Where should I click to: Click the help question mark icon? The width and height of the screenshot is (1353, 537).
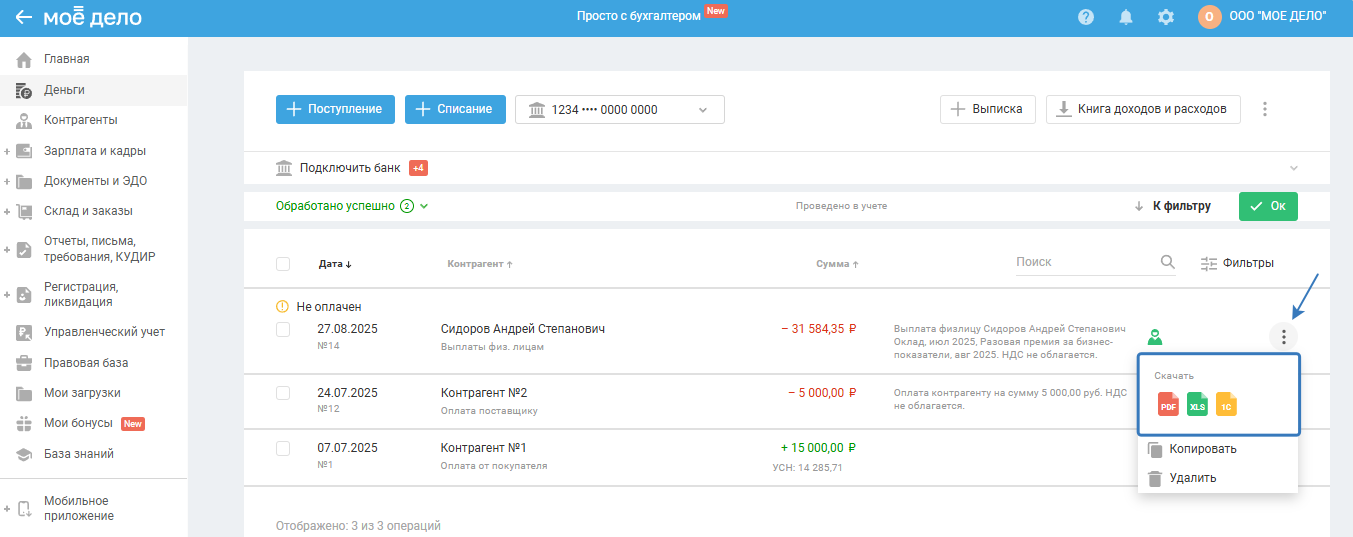1086,17
